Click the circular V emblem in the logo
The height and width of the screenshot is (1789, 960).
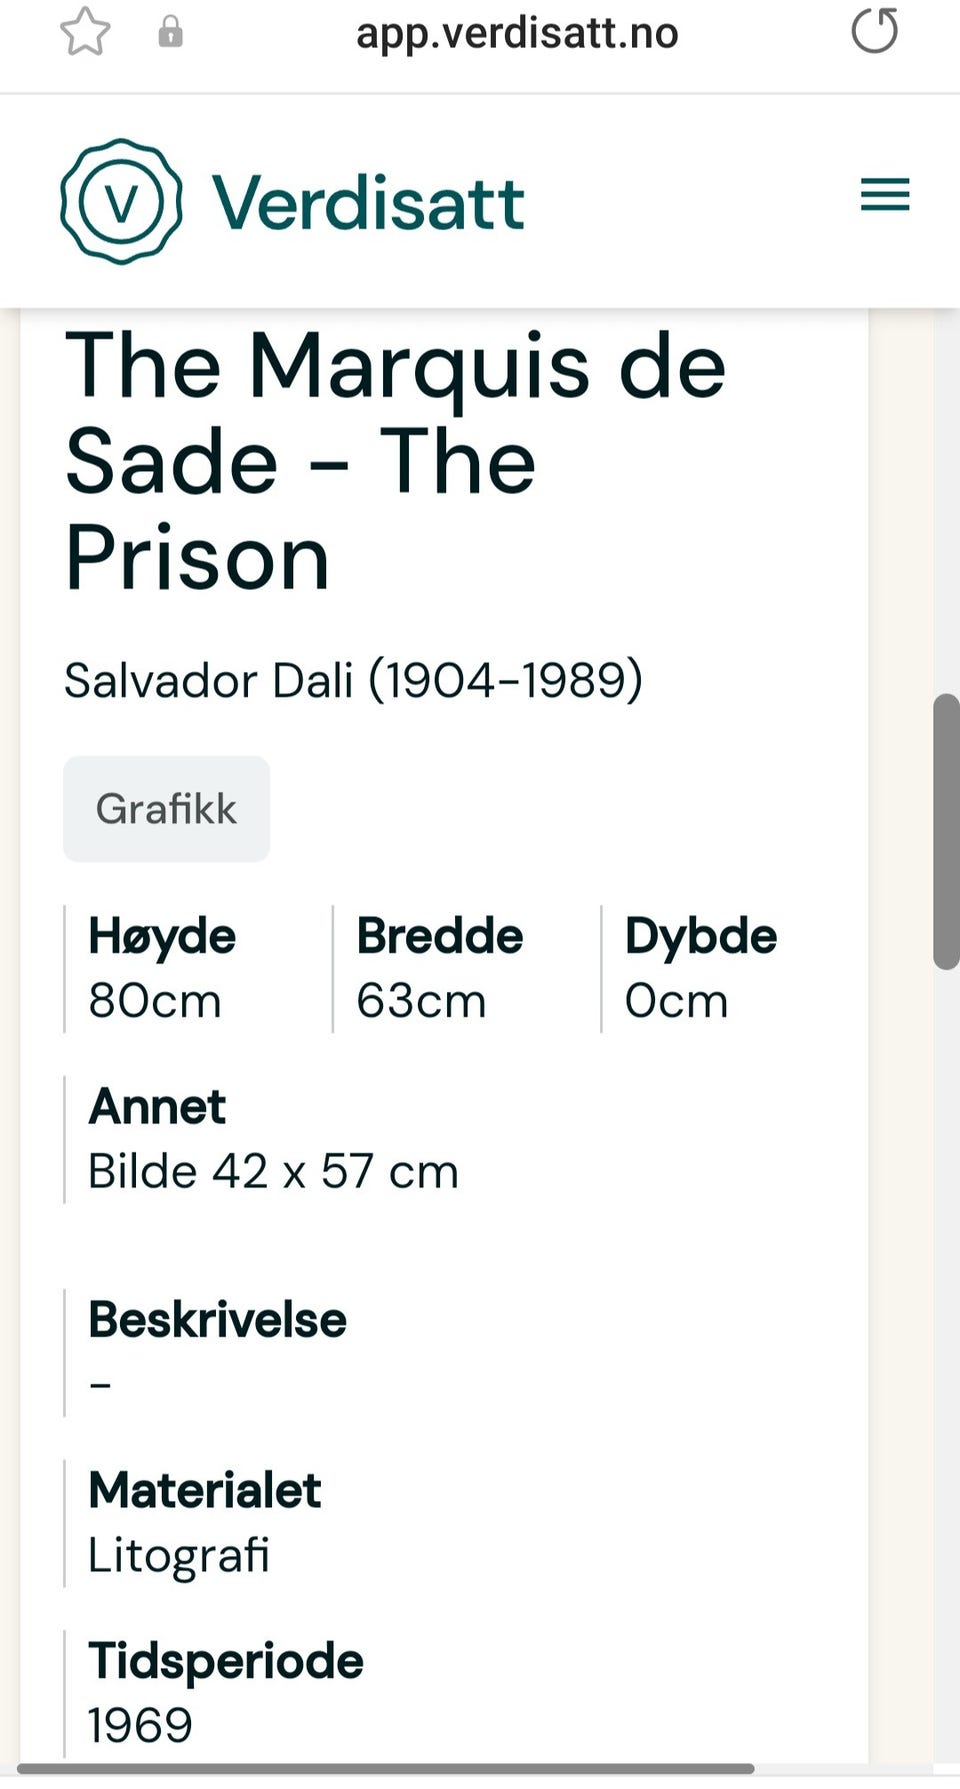tap(120, 199)
